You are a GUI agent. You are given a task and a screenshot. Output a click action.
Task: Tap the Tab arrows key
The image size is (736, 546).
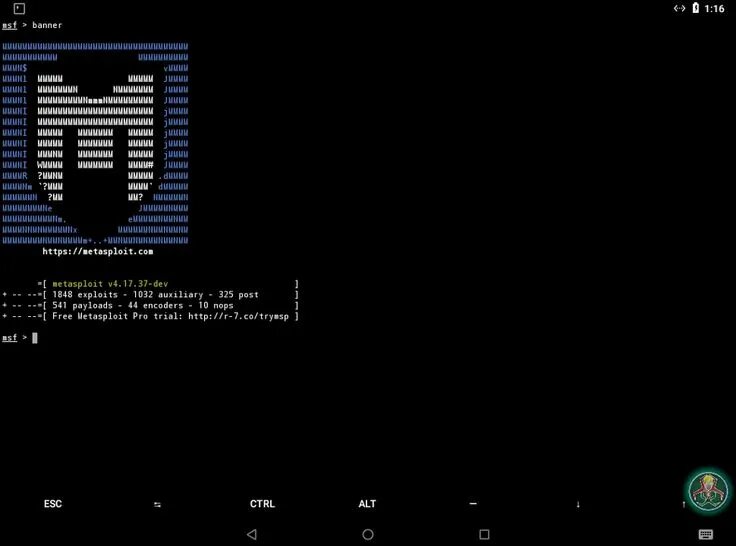pyautogui.click(x=157, y=504)
